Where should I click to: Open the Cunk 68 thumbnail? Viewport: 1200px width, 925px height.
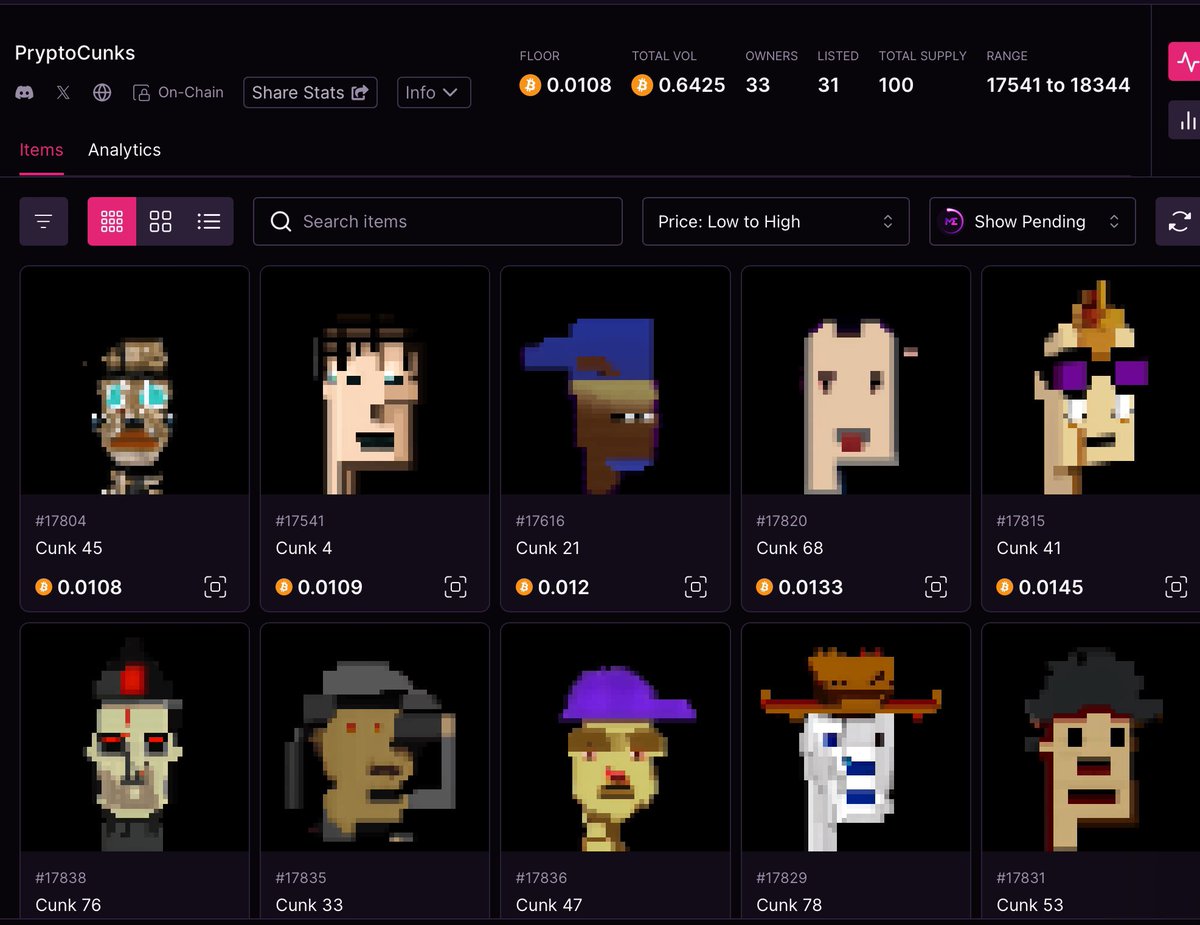tap(856, 381)
